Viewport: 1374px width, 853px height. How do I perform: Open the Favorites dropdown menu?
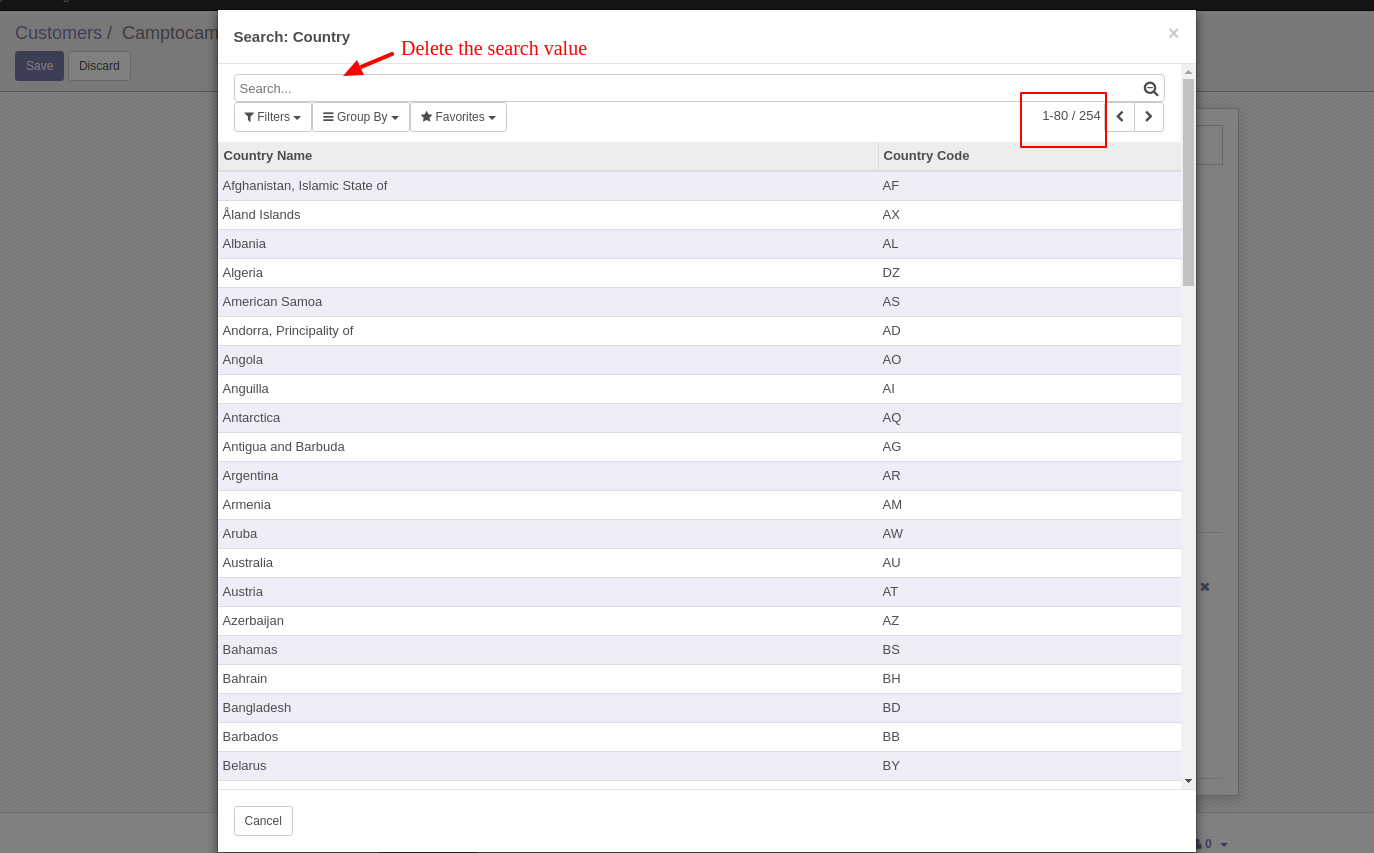(x=458, y=117)
